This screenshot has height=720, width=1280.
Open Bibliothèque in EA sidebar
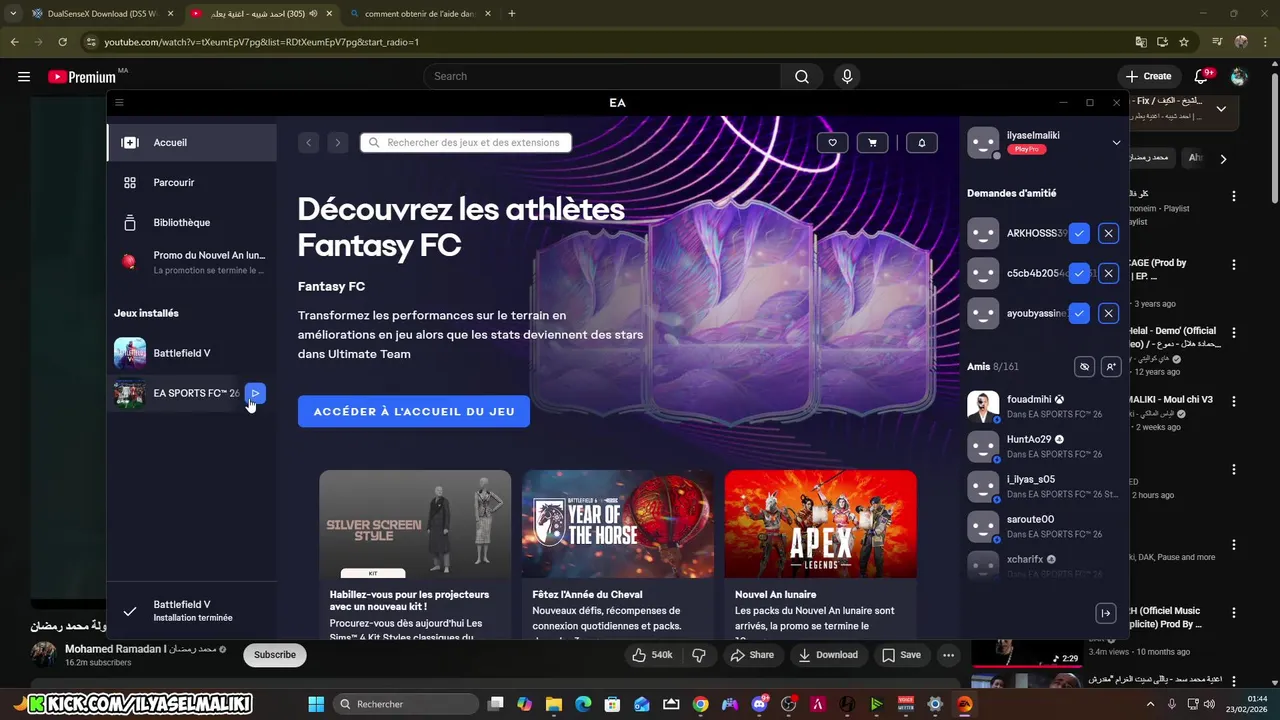[192, 222]
